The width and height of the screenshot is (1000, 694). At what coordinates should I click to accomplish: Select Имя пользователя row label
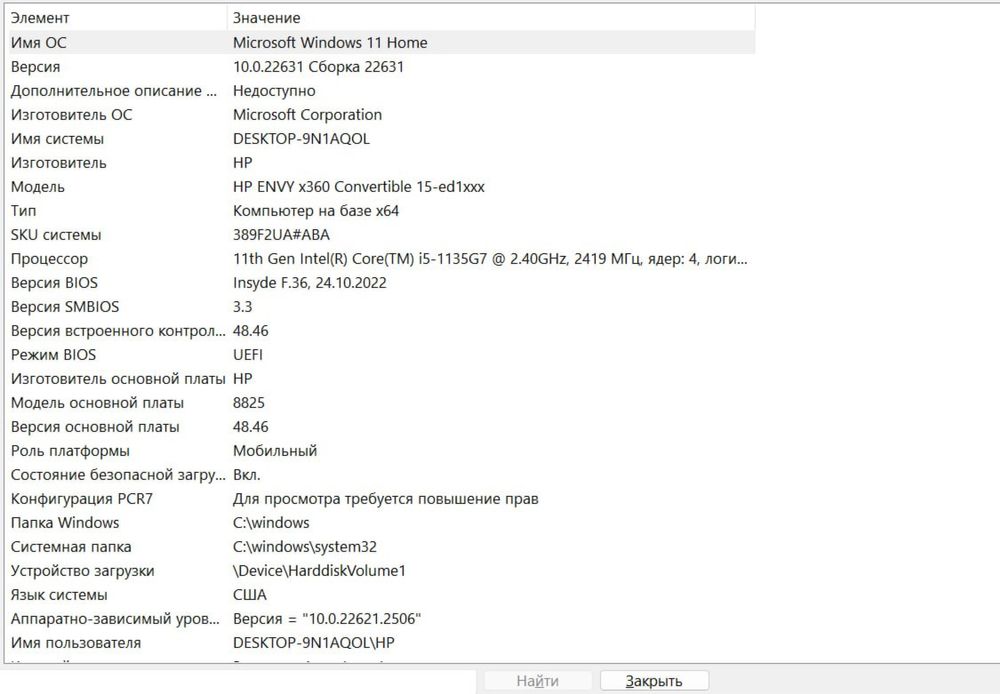click(x=76, y=643)
